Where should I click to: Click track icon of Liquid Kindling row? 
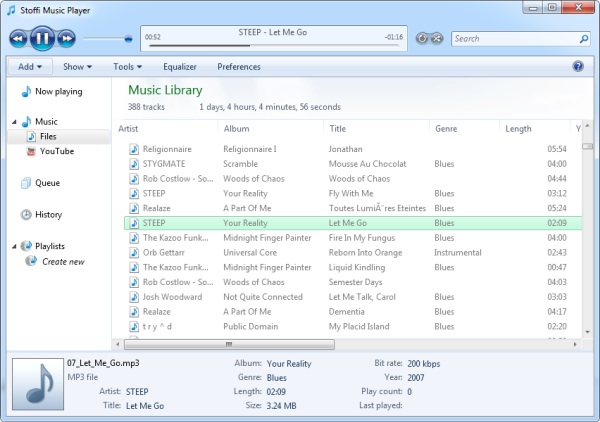pyautogui.click(x=134, y=267)
